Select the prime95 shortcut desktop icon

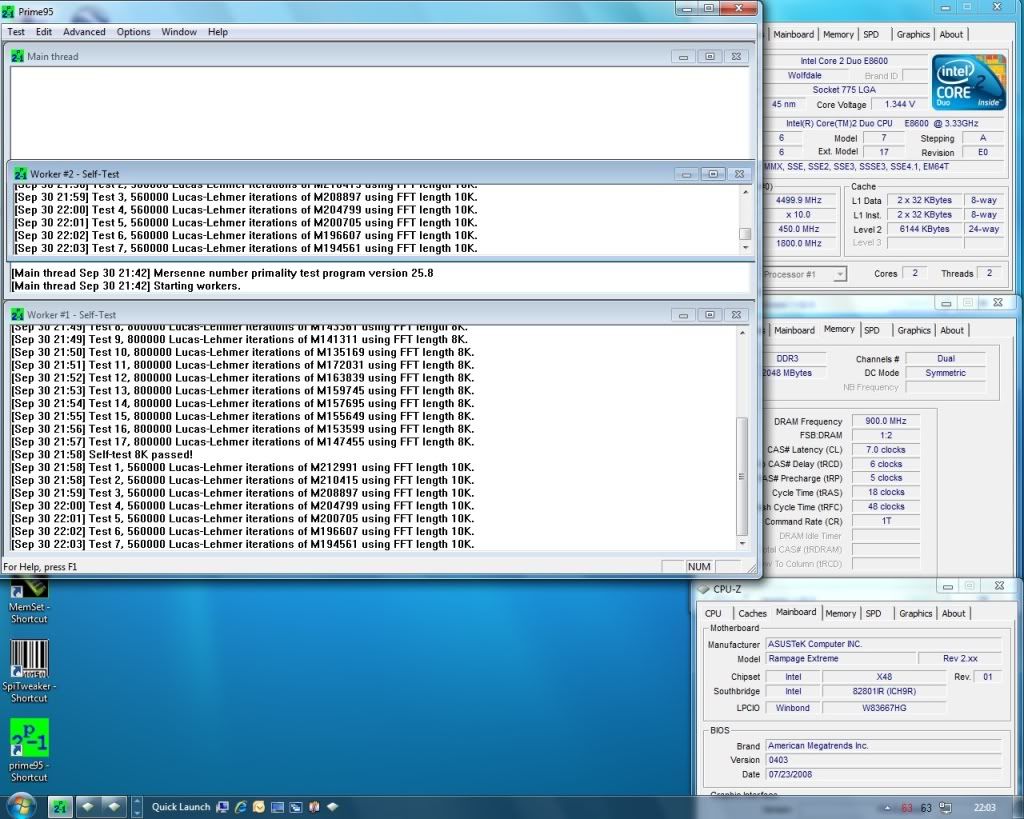(x=29, y=750)
